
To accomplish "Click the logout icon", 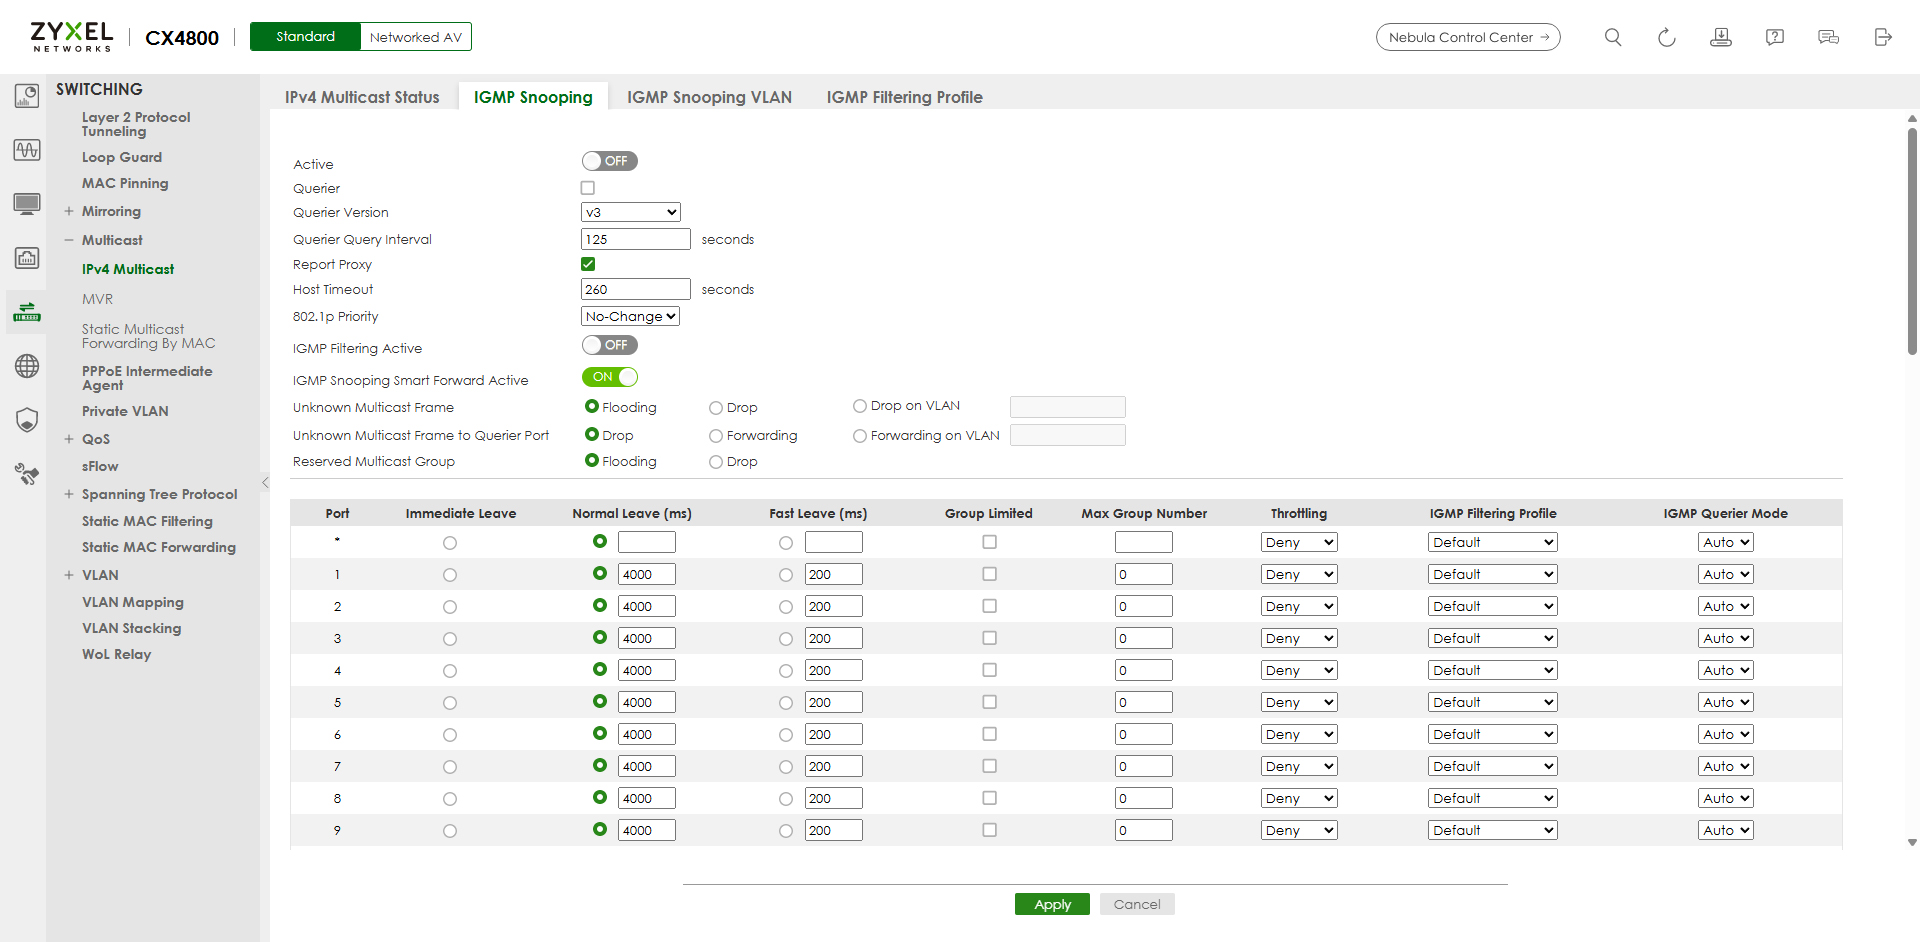I will click(x=1882, y=37).
